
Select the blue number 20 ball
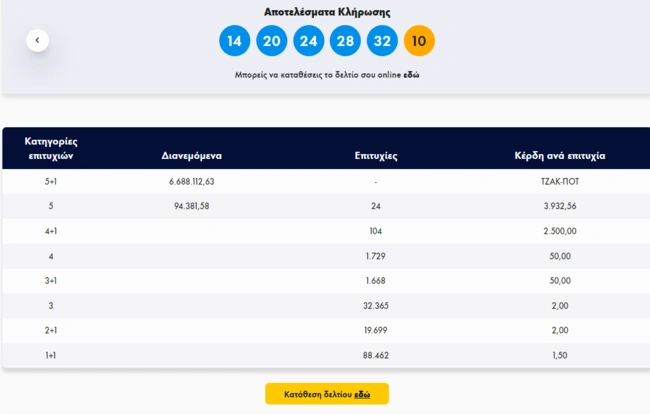(x=271, y=41)
